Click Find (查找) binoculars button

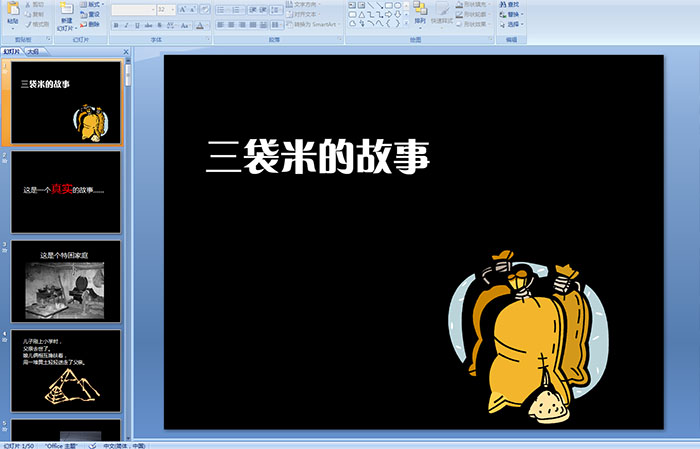pyautogui.click(x=509, y=4)
